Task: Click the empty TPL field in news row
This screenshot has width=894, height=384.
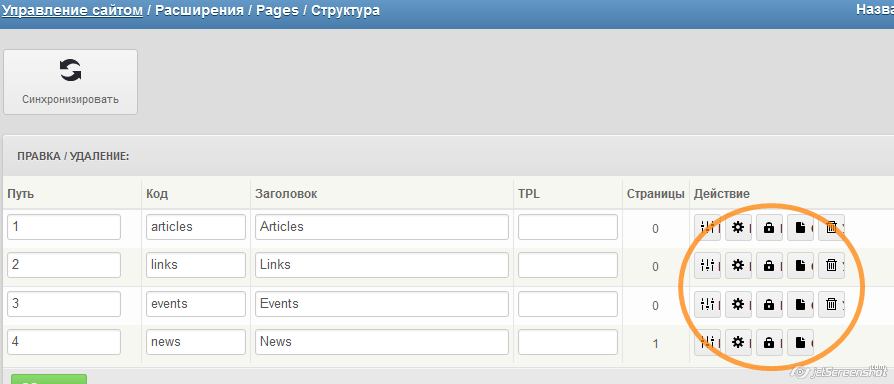Action: coord(568,342)
